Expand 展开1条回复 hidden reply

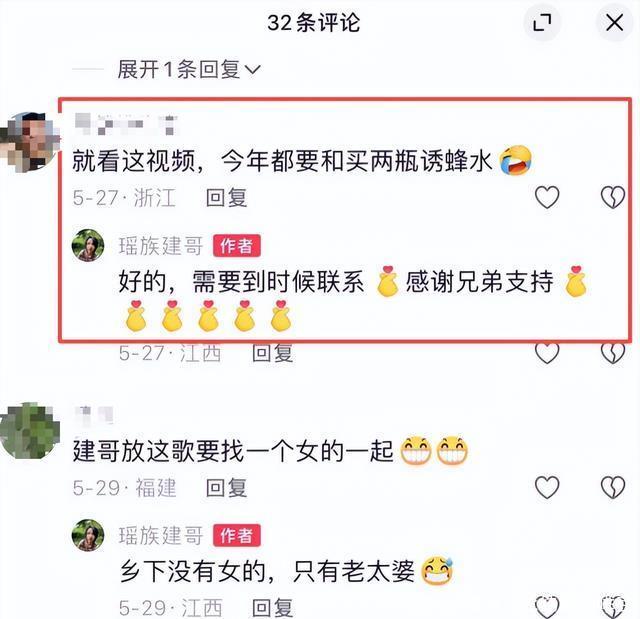(x=189, y=69)
